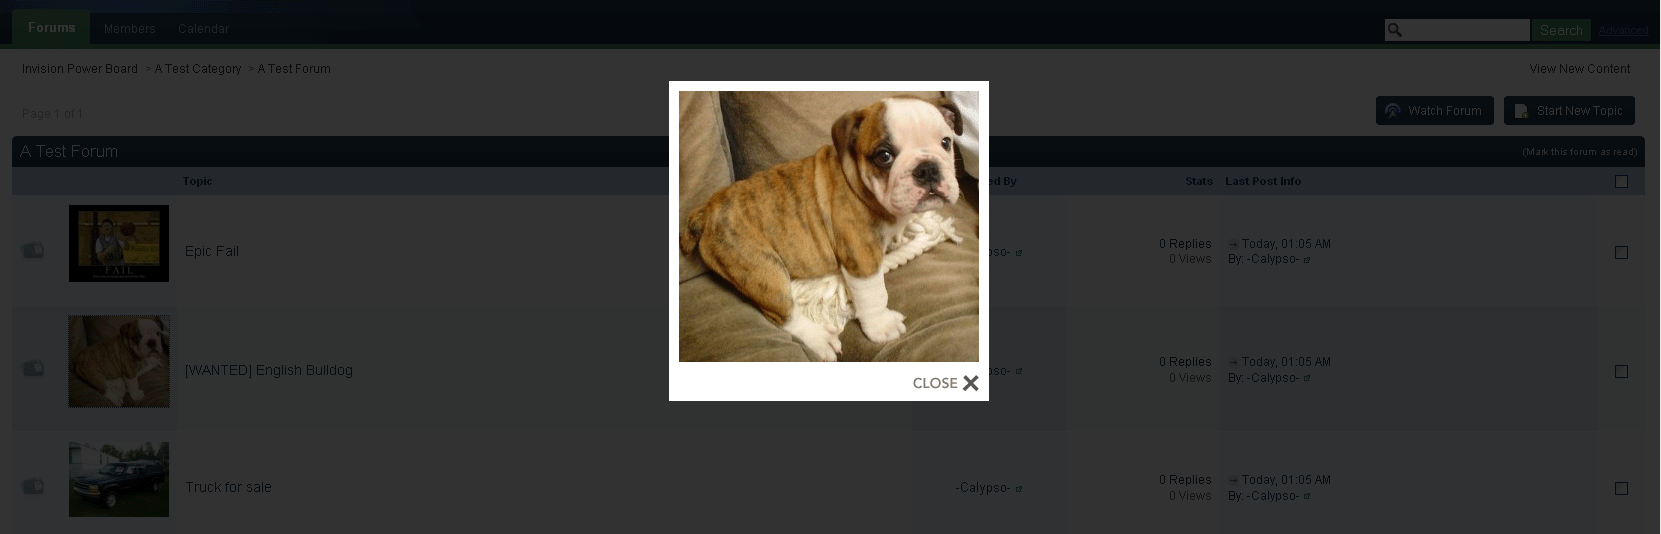The width and height of the screenshot is (1661, 534).
Task: Check the English Bulldog topic checkbox
Action: click(x=1621, y=371)
